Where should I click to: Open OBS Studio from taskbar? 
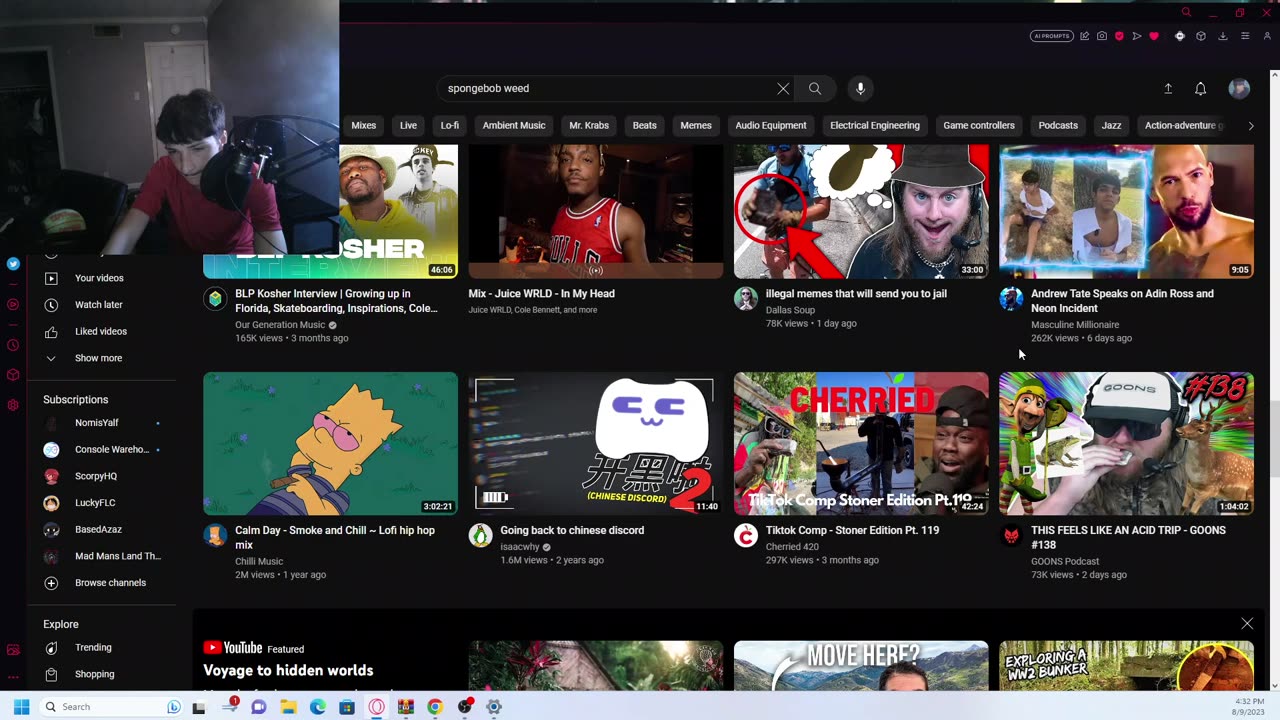pyautogui.click(x=464, y=707)
